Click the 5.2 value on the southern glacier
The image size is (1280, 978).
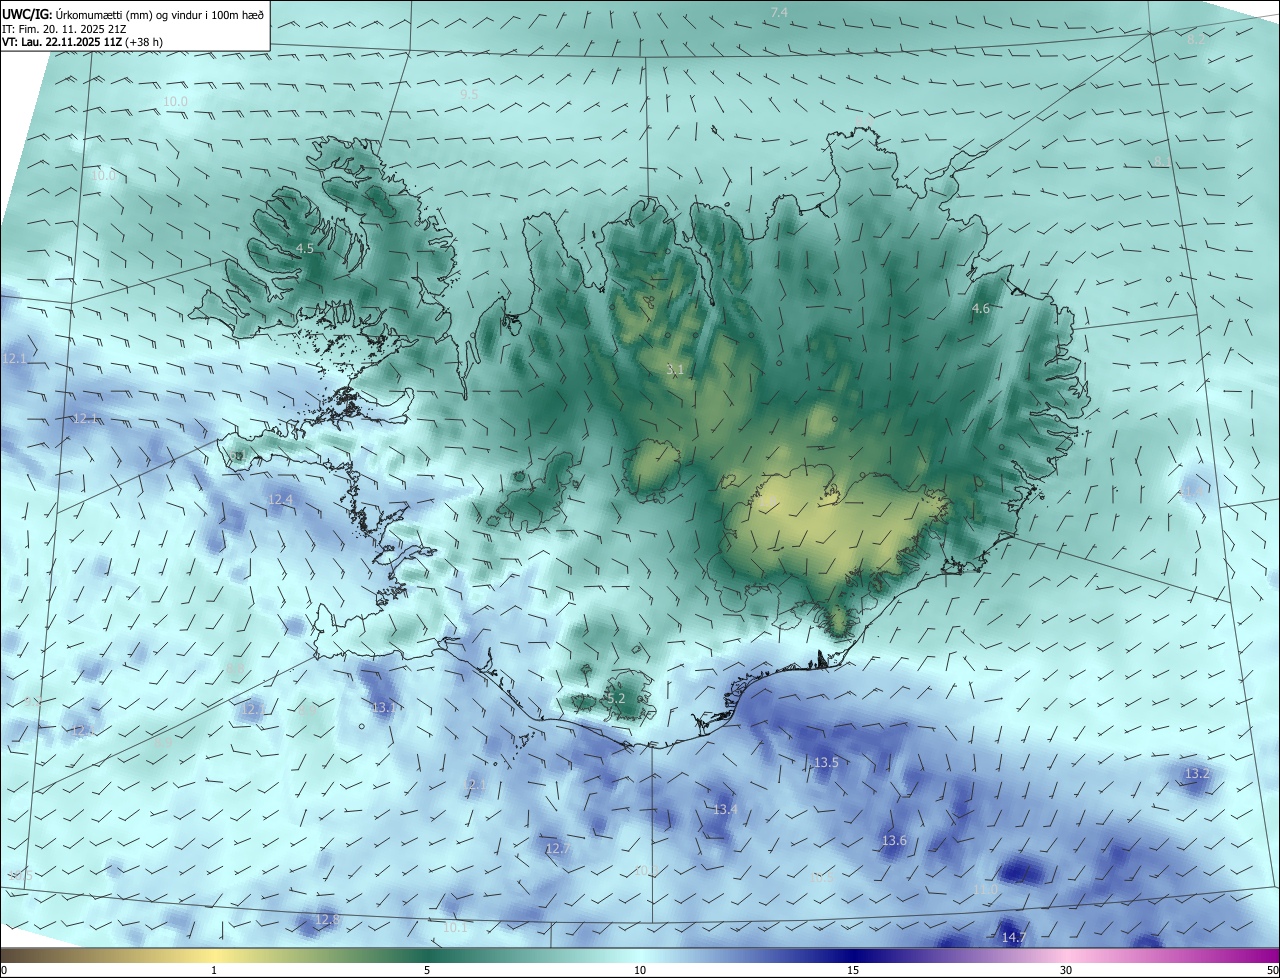coord(615,698)
